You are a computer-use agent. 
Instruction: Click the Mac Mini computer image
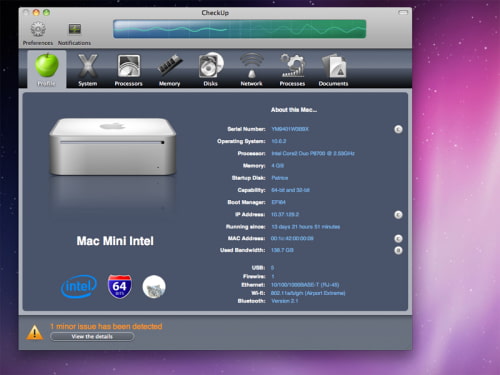pyautogui.click(x=113, y=147)
